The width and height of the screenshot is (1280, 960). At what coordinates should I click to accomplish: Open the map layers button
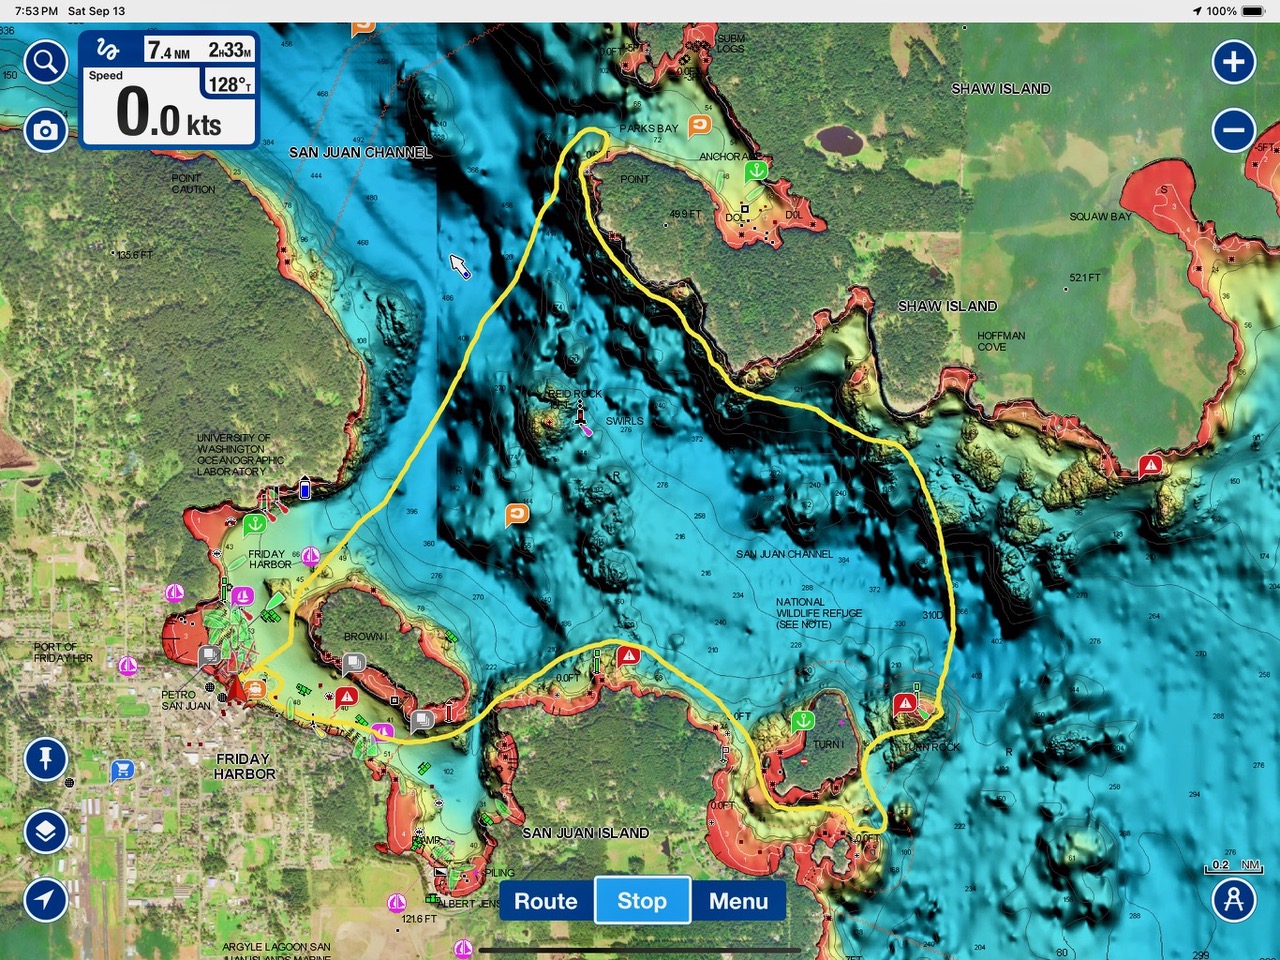[45, 830]
